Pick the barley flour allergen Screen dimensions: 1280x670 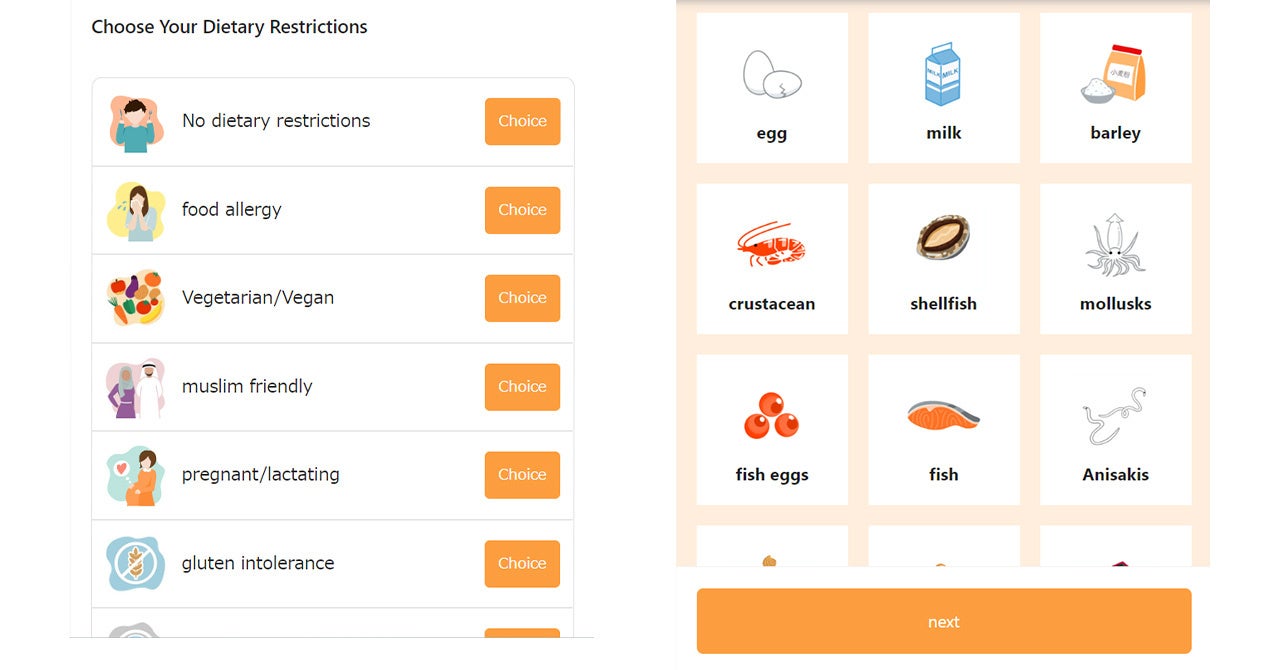(x=1115, y=89)
